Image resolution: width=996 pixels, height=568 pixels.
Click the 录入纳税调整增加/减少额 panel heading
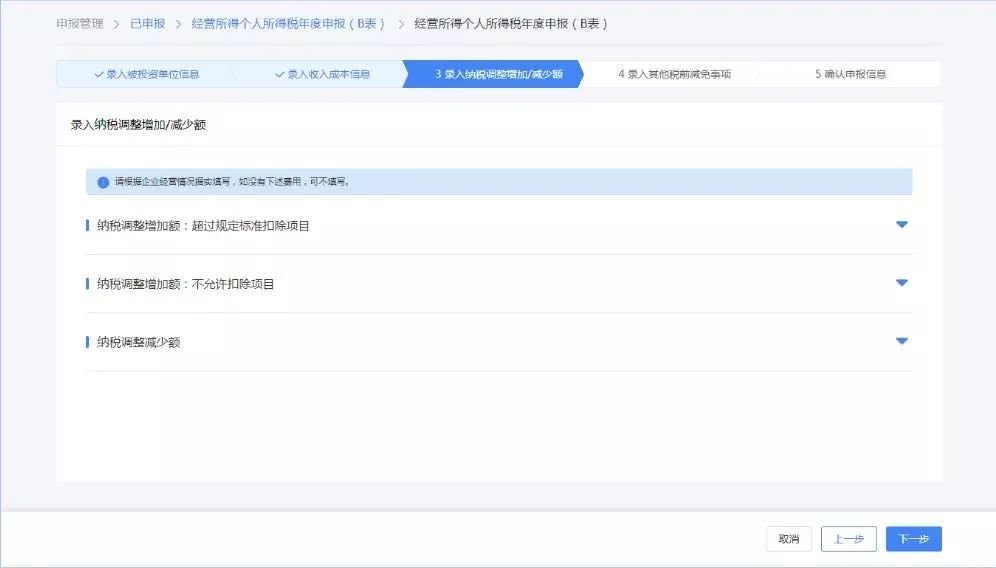tap(138, 126)
